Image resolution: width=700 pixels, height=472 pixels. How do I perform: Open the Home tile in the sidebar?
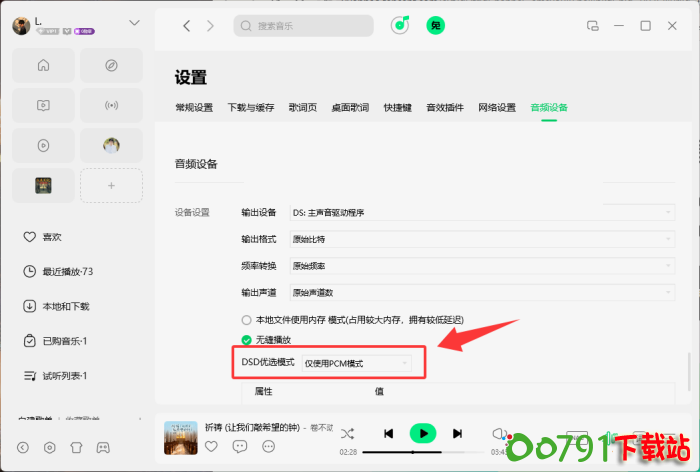(x=43, y=66)
